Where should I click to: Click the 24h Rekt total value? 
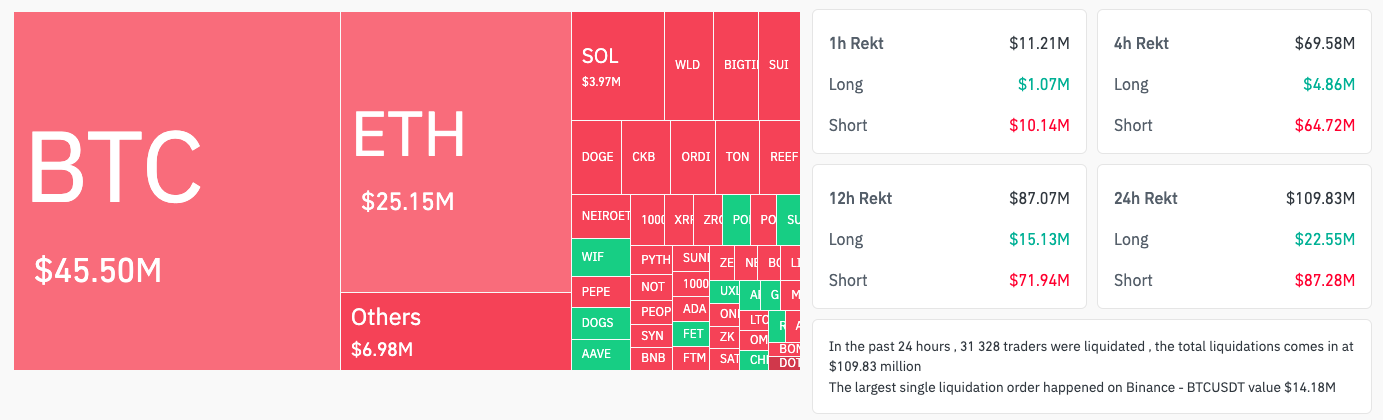(x=1320, y=198)
